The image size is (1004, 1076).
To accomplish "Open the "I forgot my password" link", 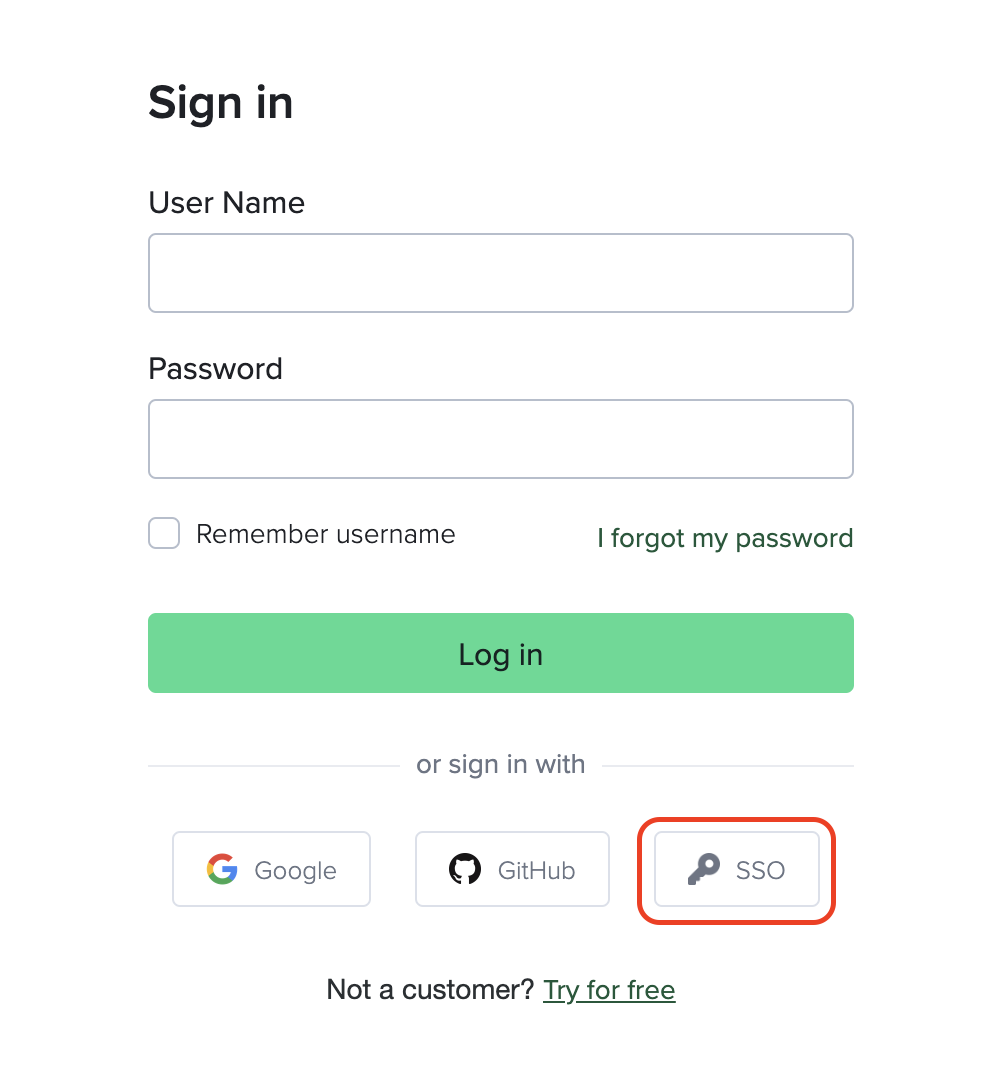I will coord(724,538).
